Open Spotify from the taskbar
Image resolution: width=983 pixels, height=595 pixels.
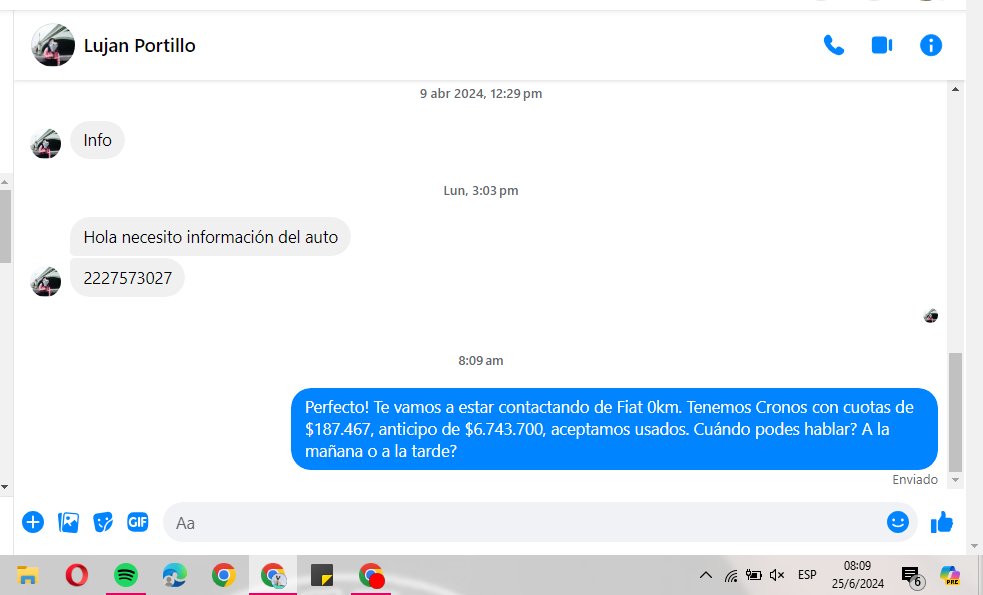click(125, 575)
